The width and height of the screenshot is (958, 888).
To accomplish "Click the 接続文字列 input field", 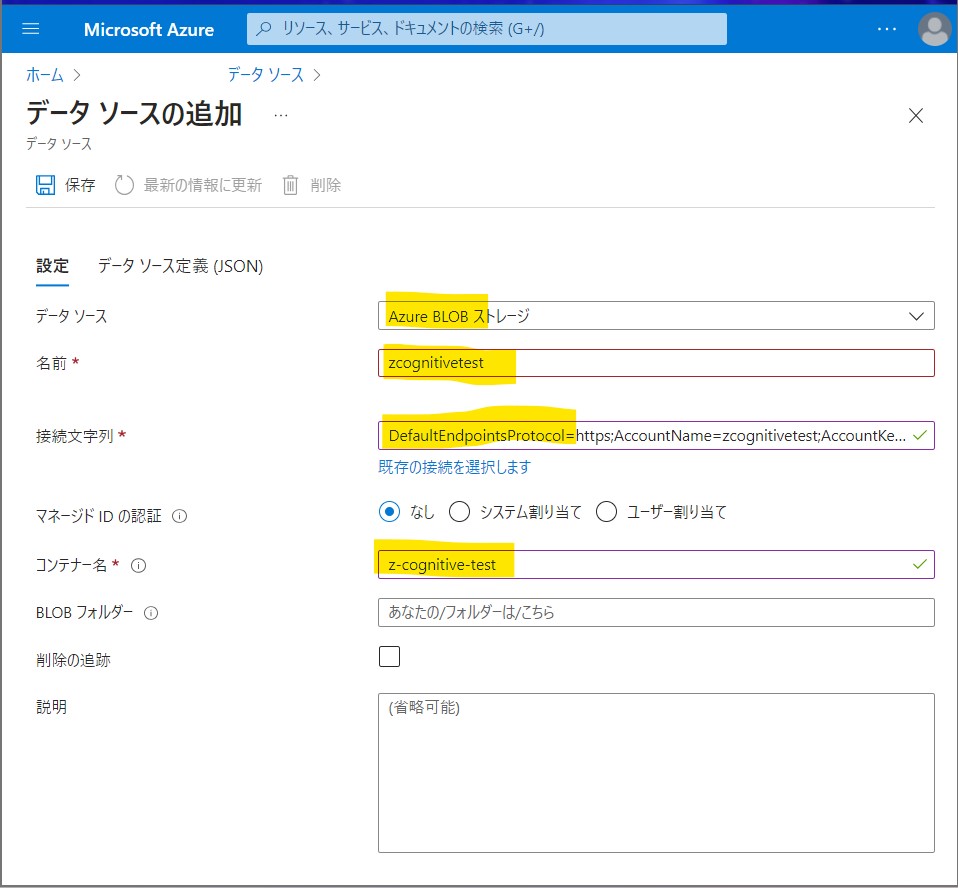I will [x=656, y=435].
